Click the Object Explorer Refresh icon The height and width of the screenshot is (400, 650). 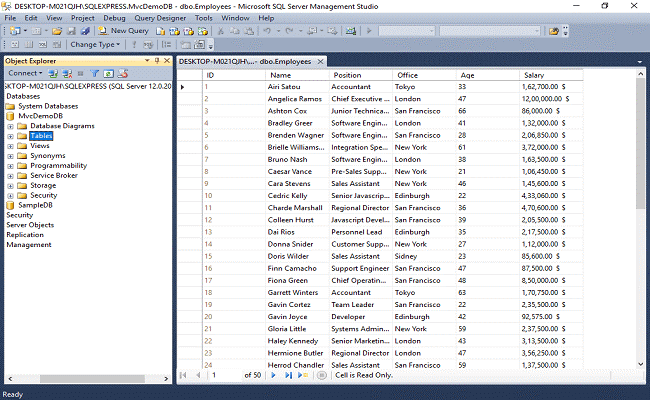(109, 74)
